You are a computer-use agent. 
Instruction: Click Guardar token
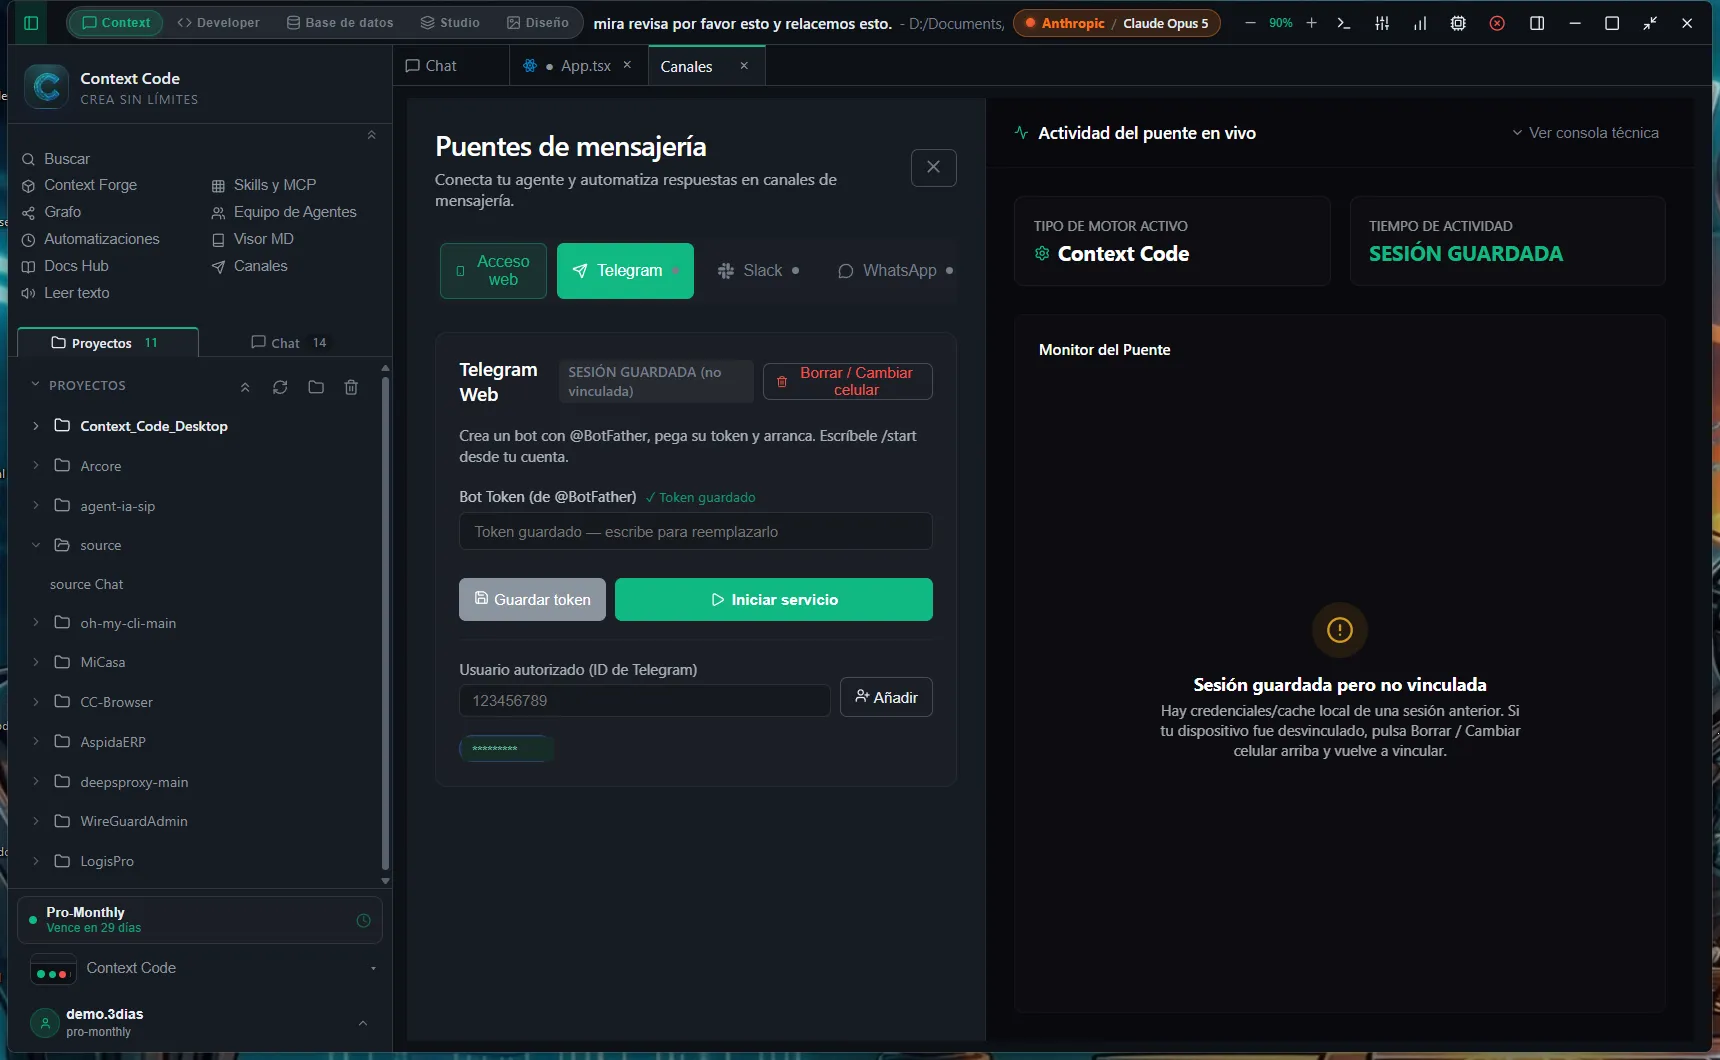click(x=532, y=600)
